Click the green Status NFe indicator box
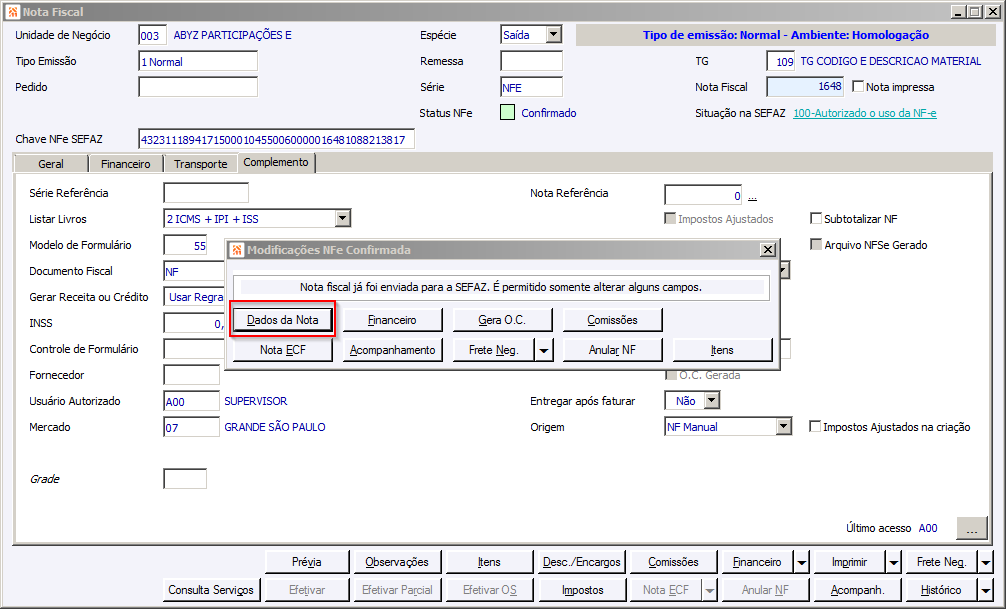1006x609 pixels. click(507, 113)
